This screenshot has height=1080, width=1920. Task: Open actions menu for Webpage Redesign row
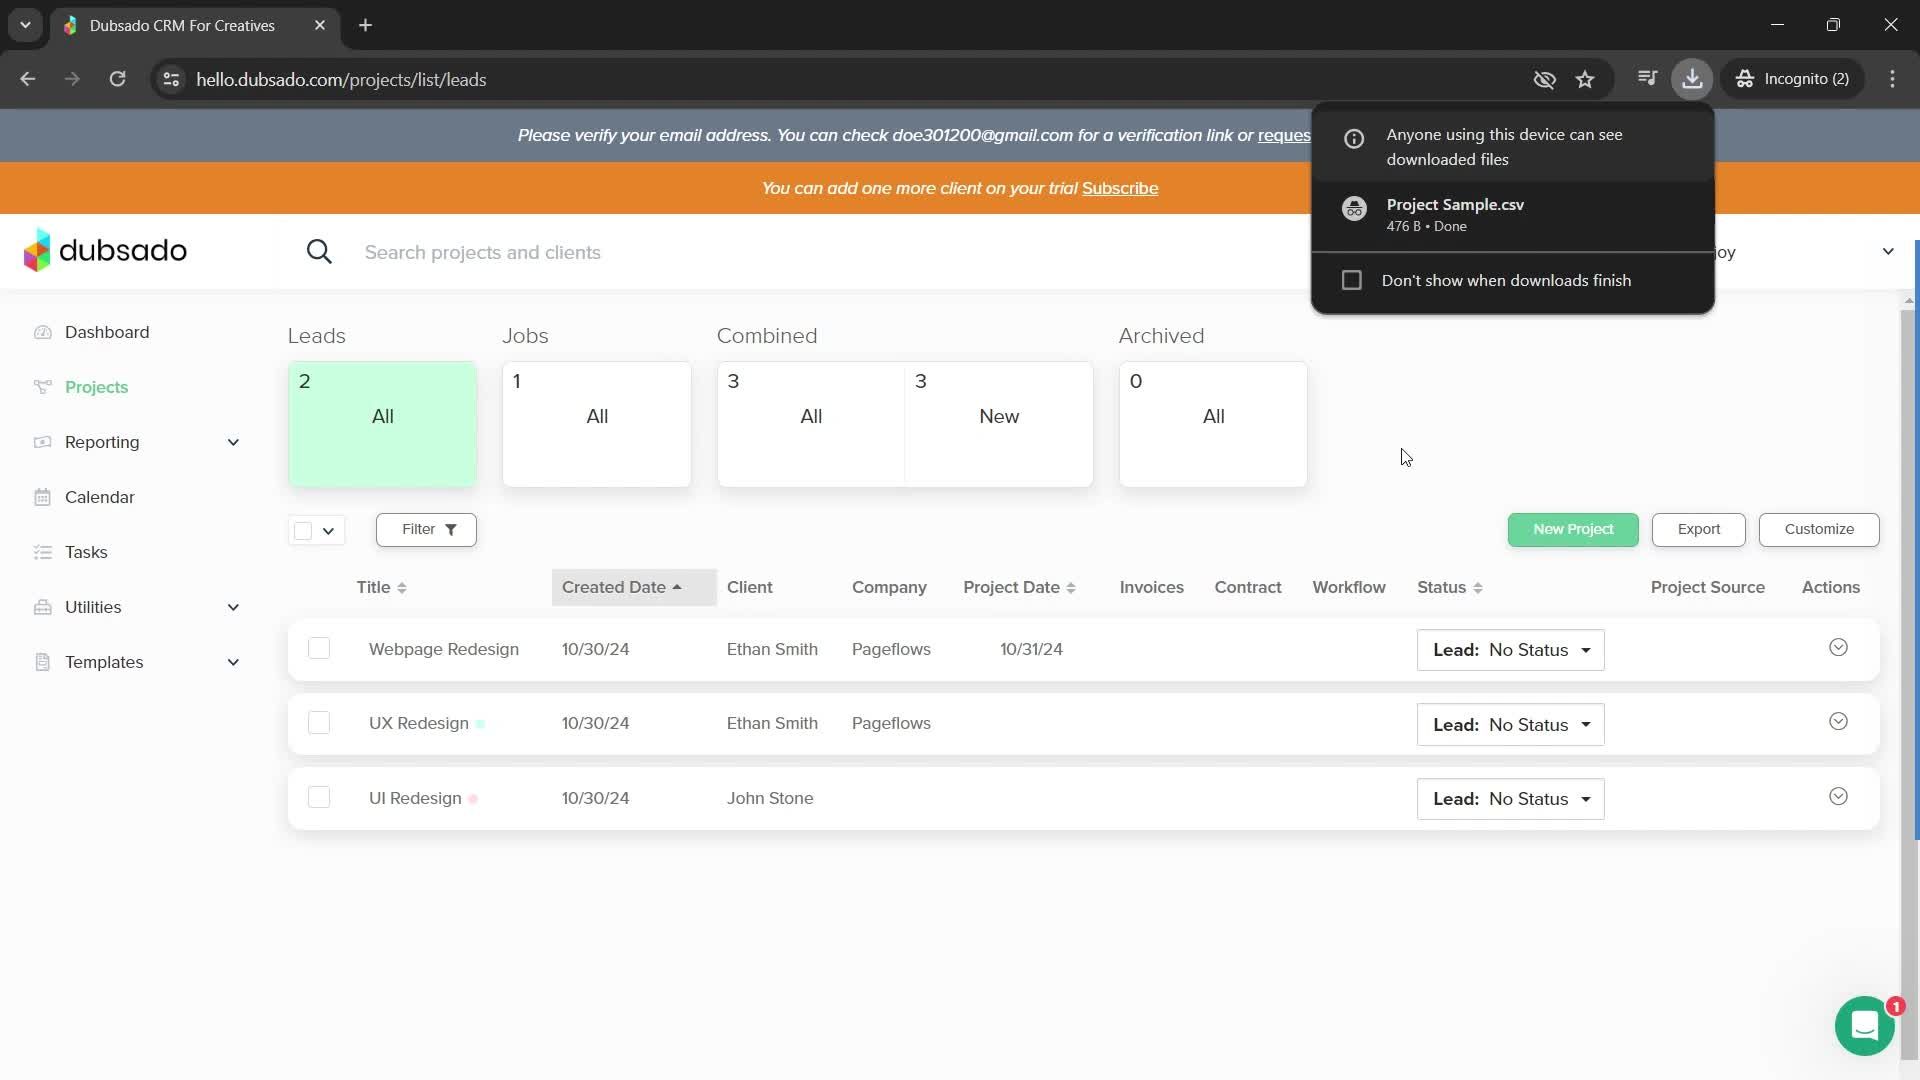(1838, 648)
